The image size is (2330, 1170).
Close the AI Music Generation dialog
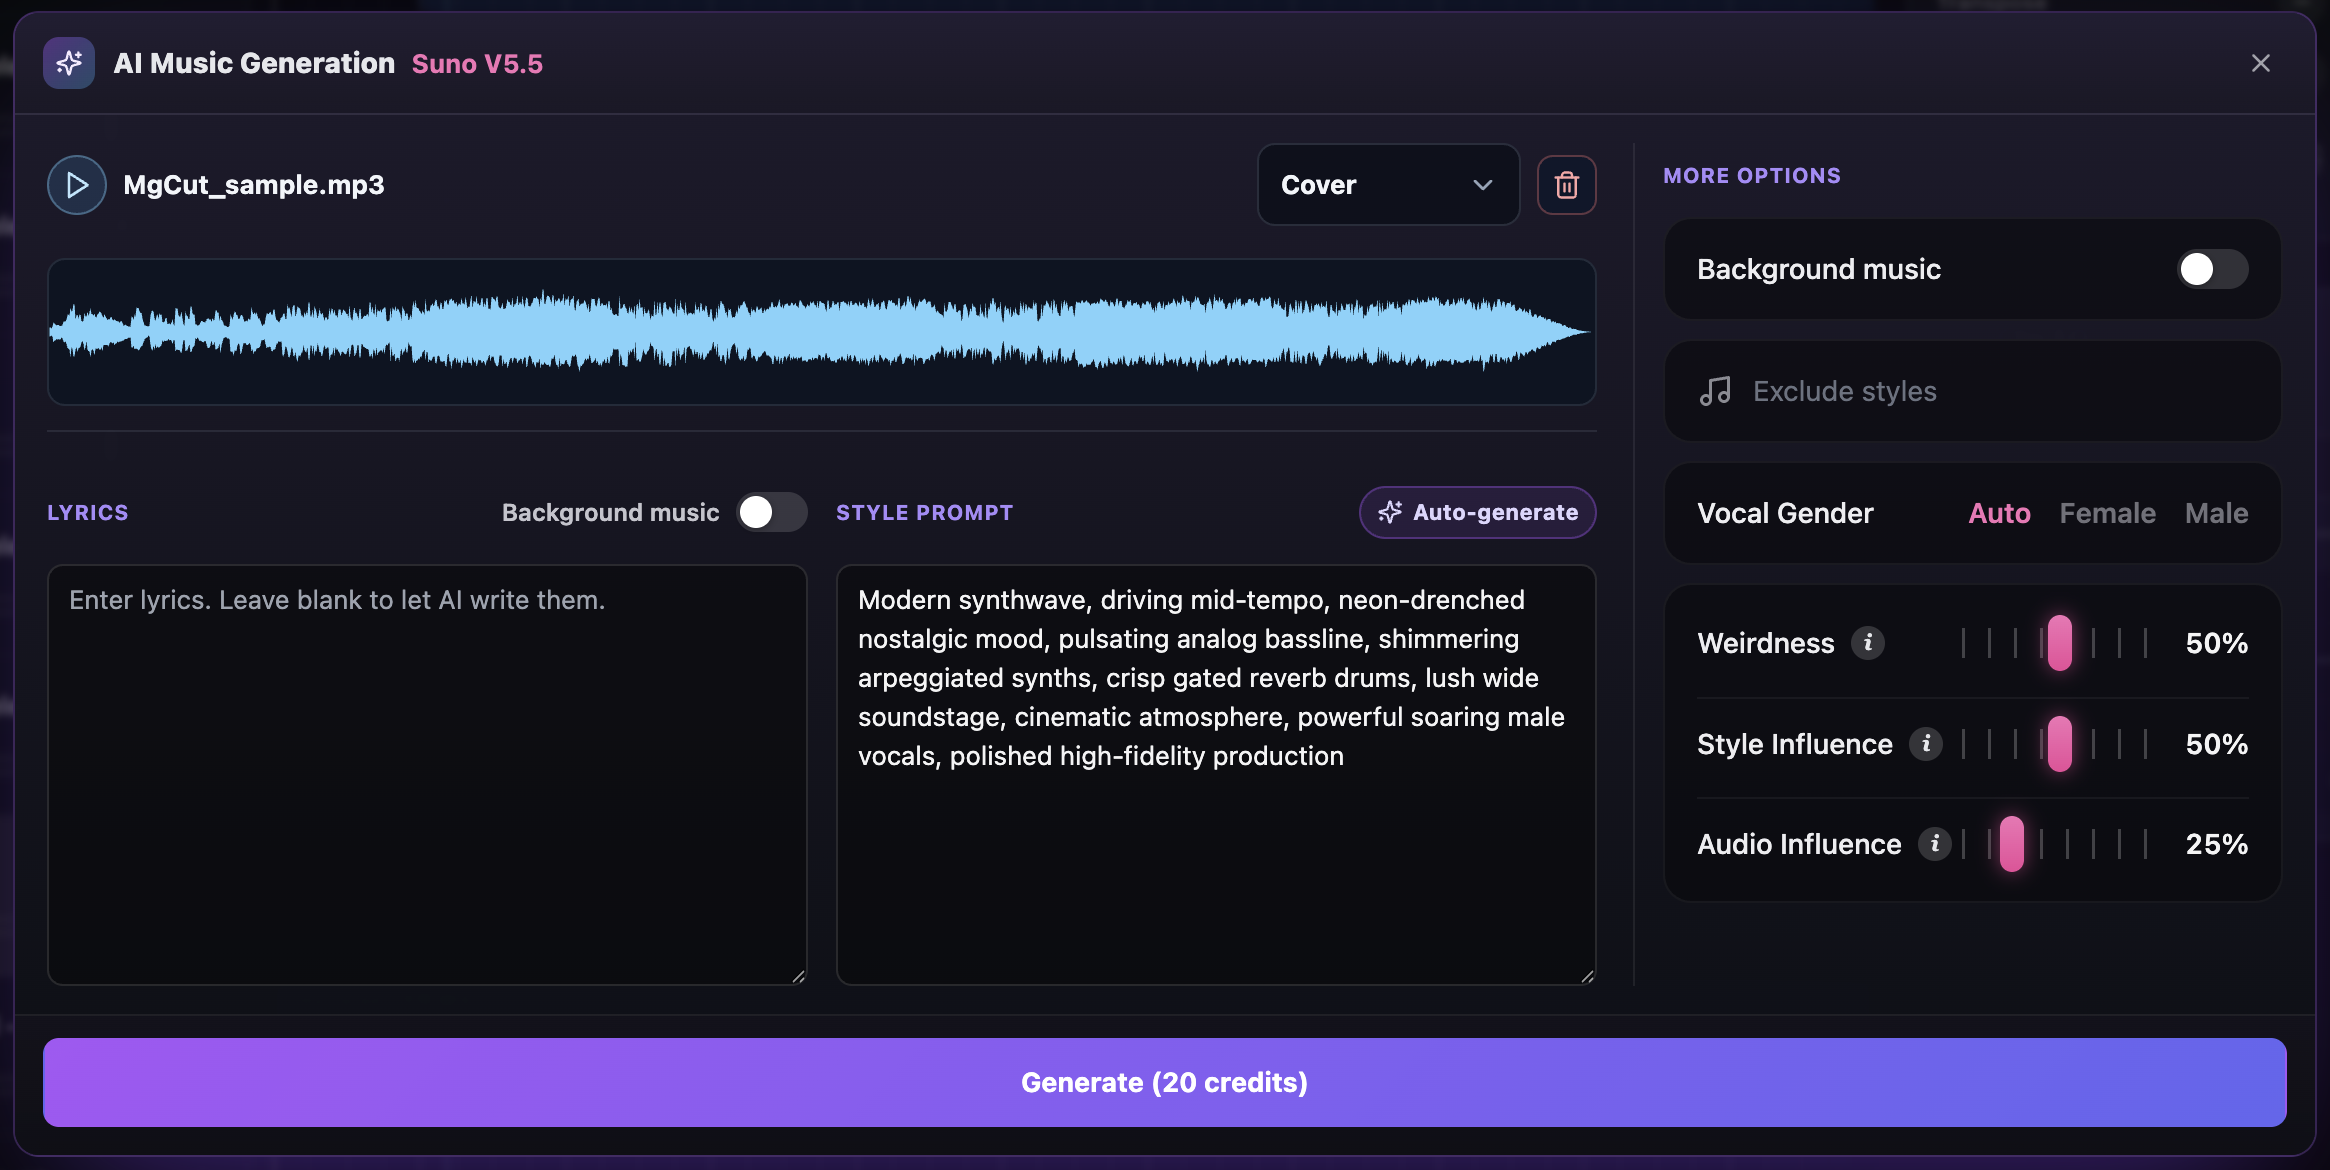(2261, 63)
